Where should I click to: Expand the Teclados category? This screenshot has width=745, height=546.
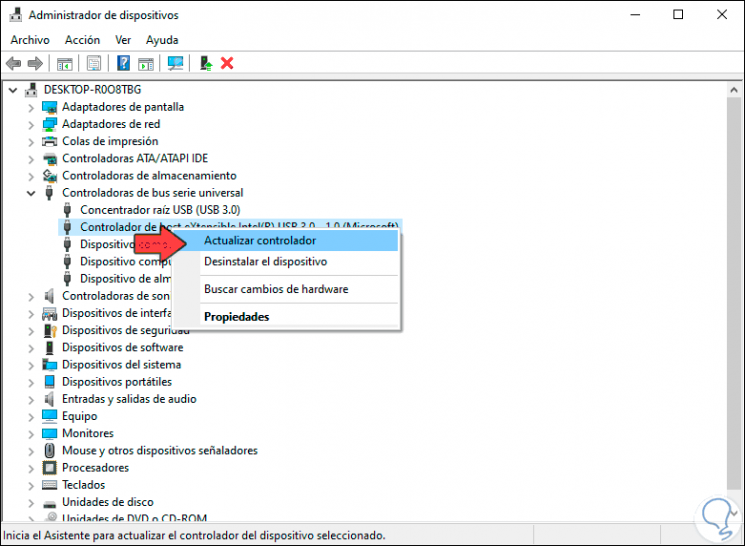(x=31, y=486)
